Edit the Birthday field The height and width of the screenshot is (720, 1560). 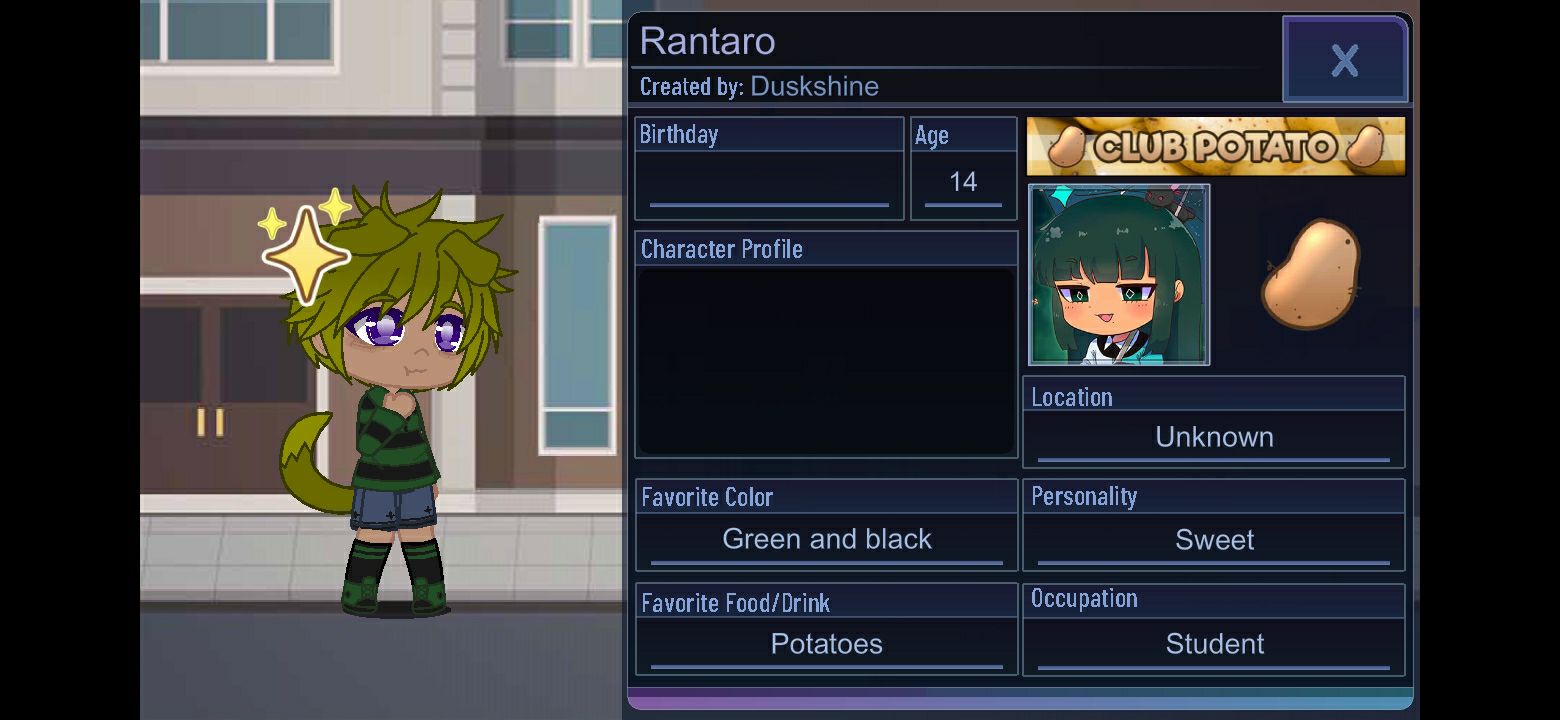coord(769,181)
